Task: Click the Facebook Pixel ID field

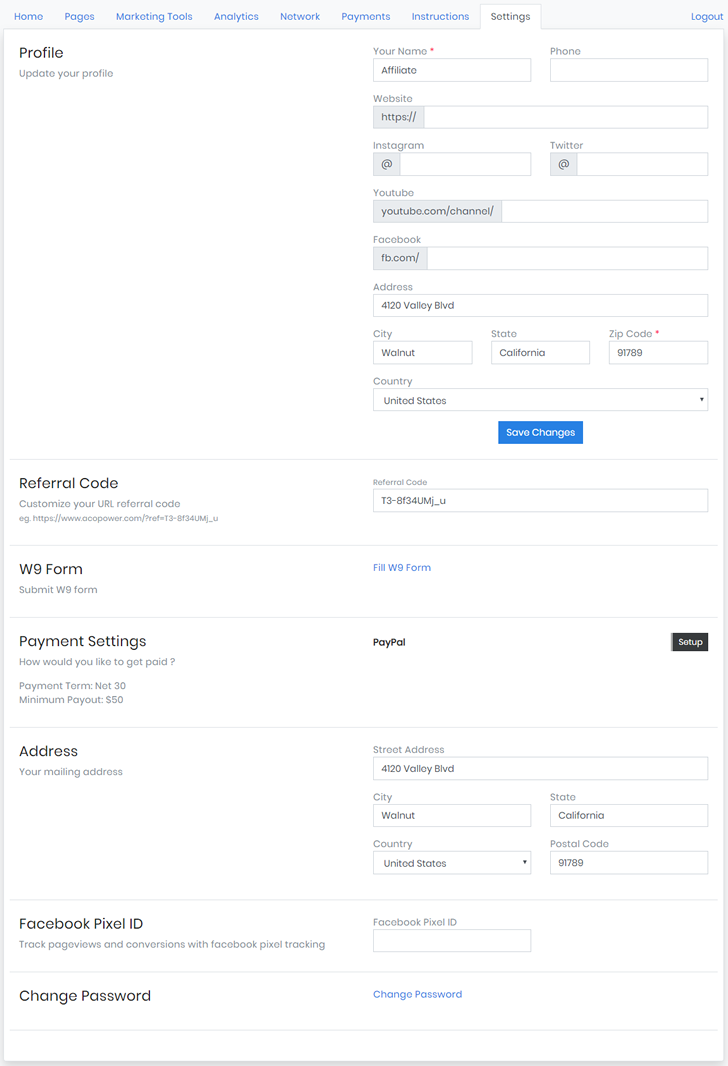Action: pos(451,940)
